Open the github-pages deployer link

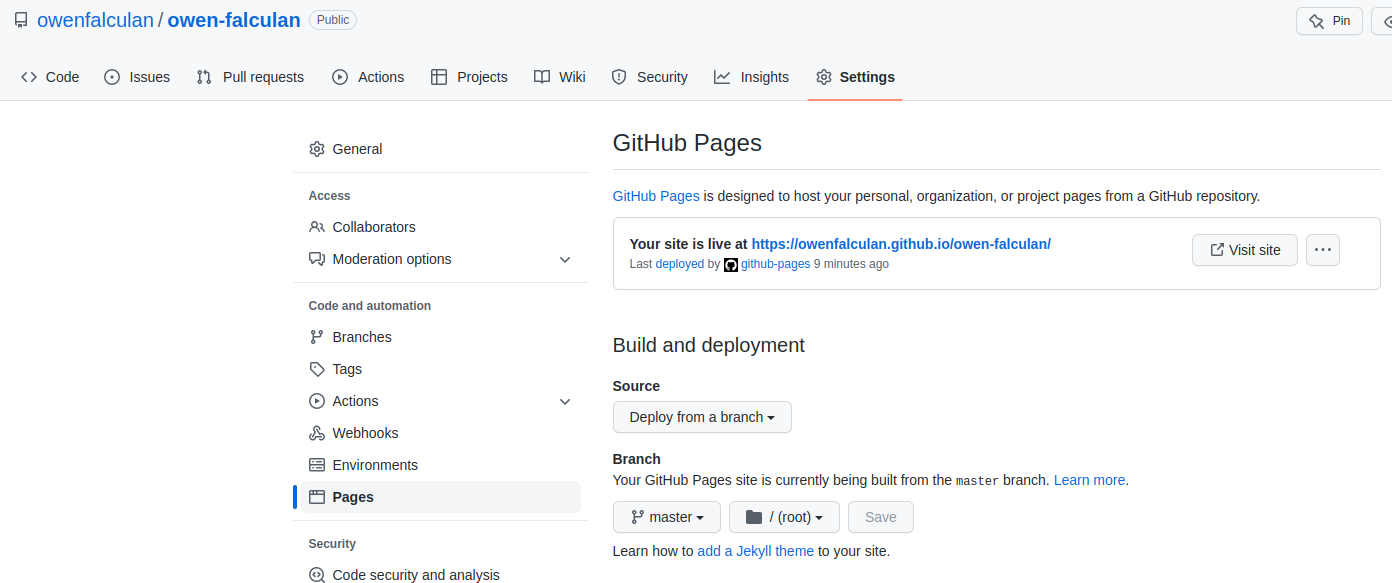[x=775, y=264]
